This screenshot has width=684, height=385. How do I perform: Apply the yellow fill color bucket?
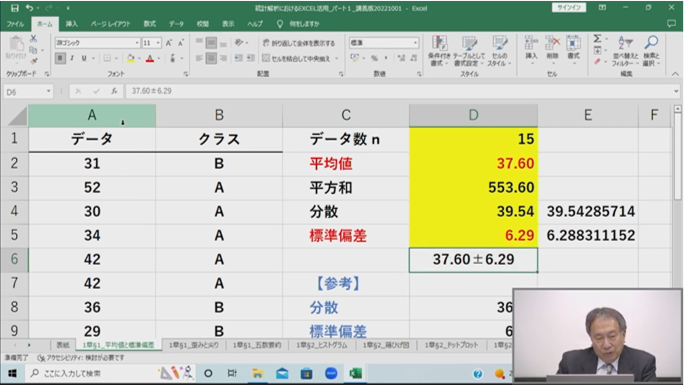130,58
